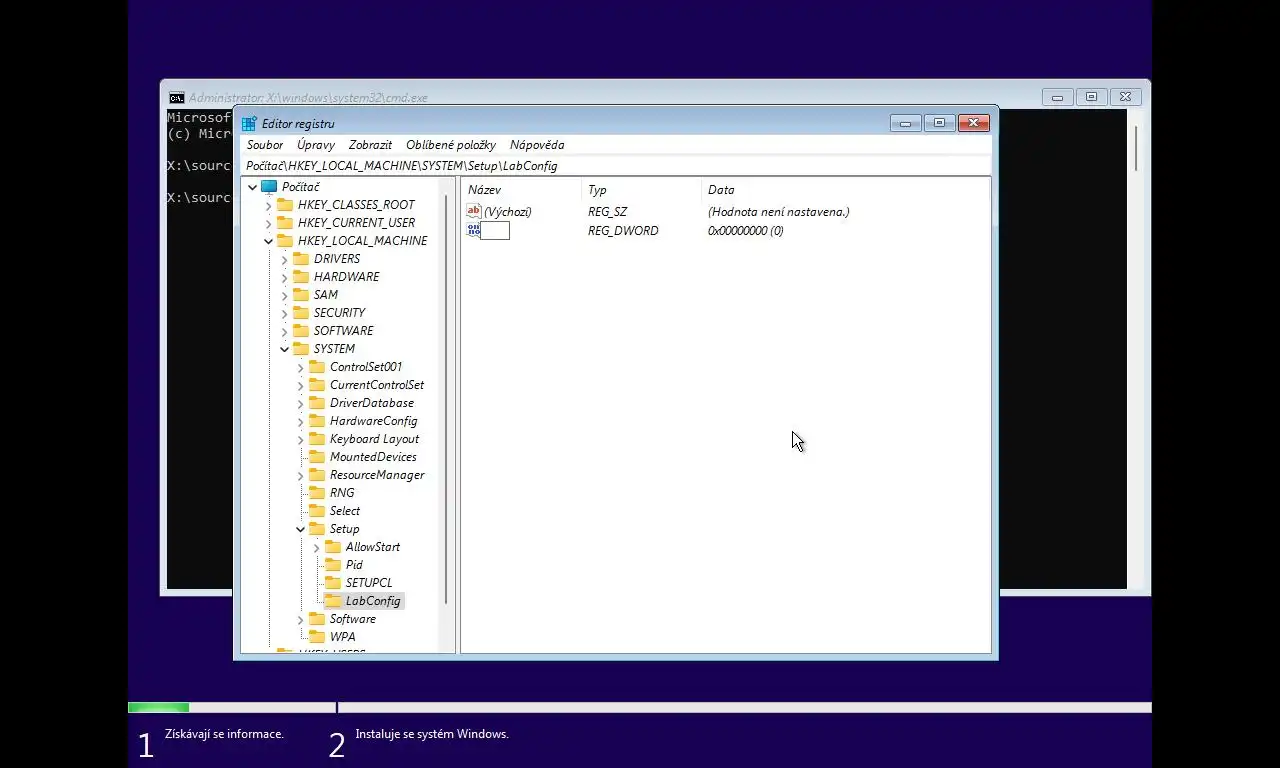Maximize the Editor registru window
This screenshot has height=768, width=1280.
point(939,123)
